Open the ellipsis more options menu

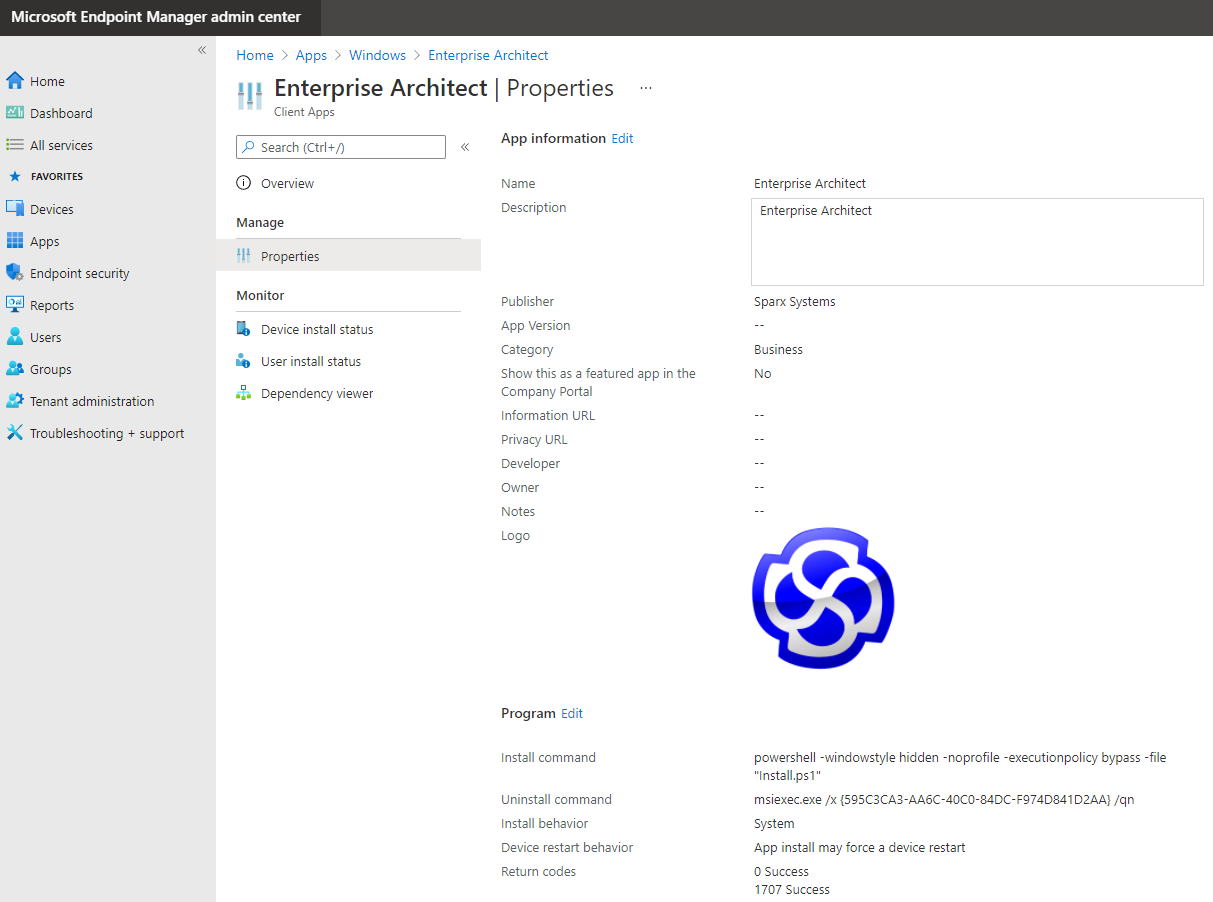(x=646, y=88)
